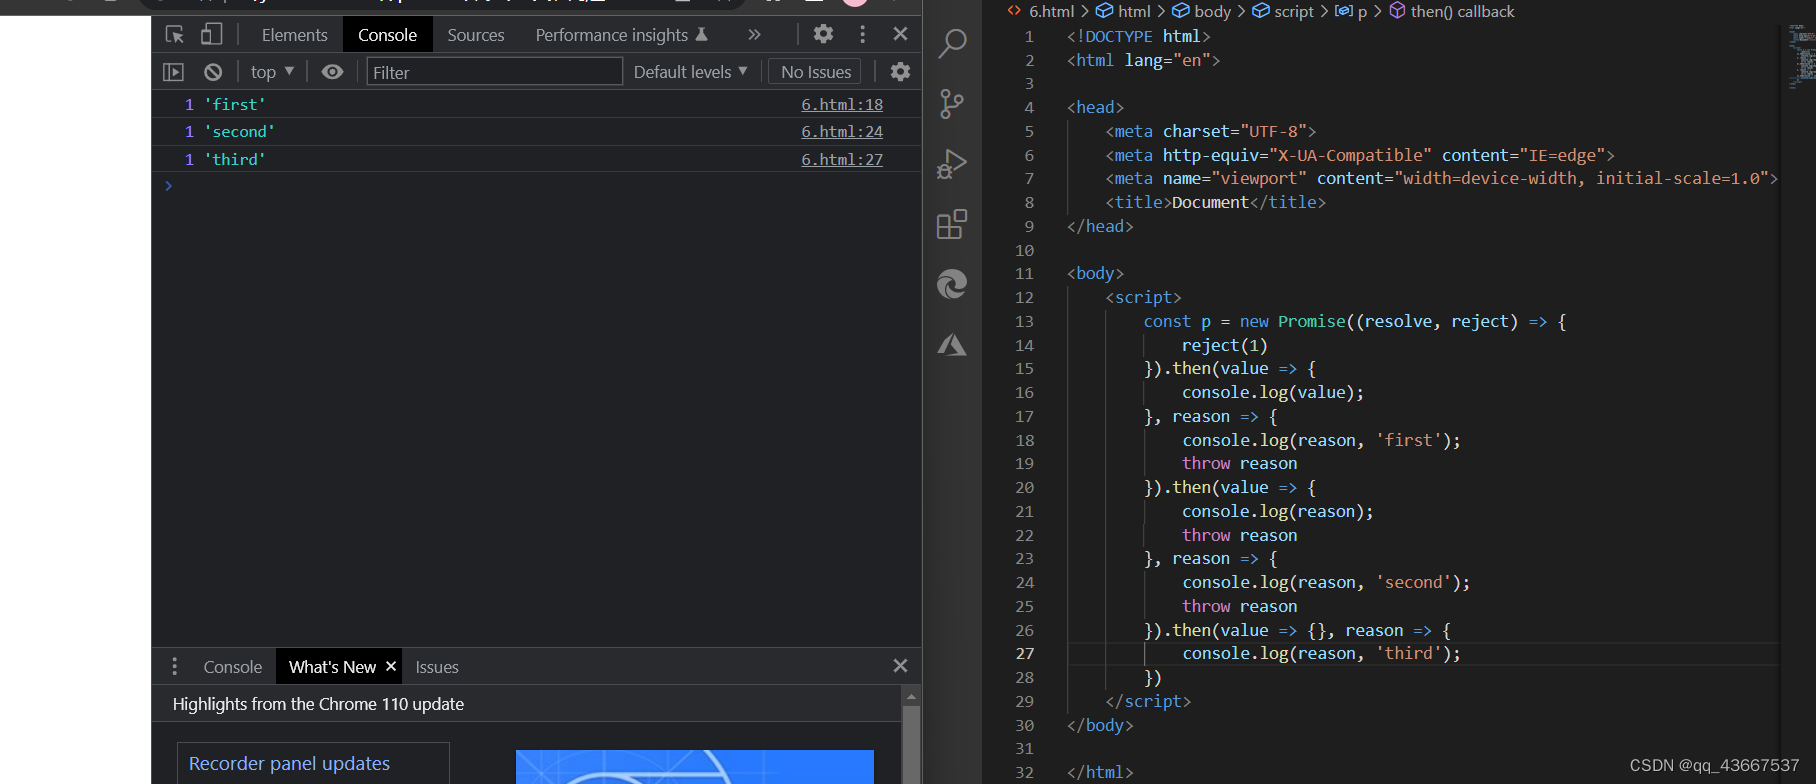Open the DevTools customize menu (three dots)
This screenshot has height=784, width=1816.
point(862,34)
